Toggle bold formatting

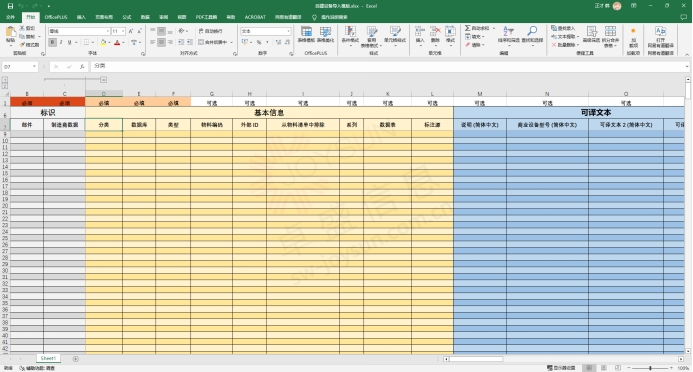point(53,42)
